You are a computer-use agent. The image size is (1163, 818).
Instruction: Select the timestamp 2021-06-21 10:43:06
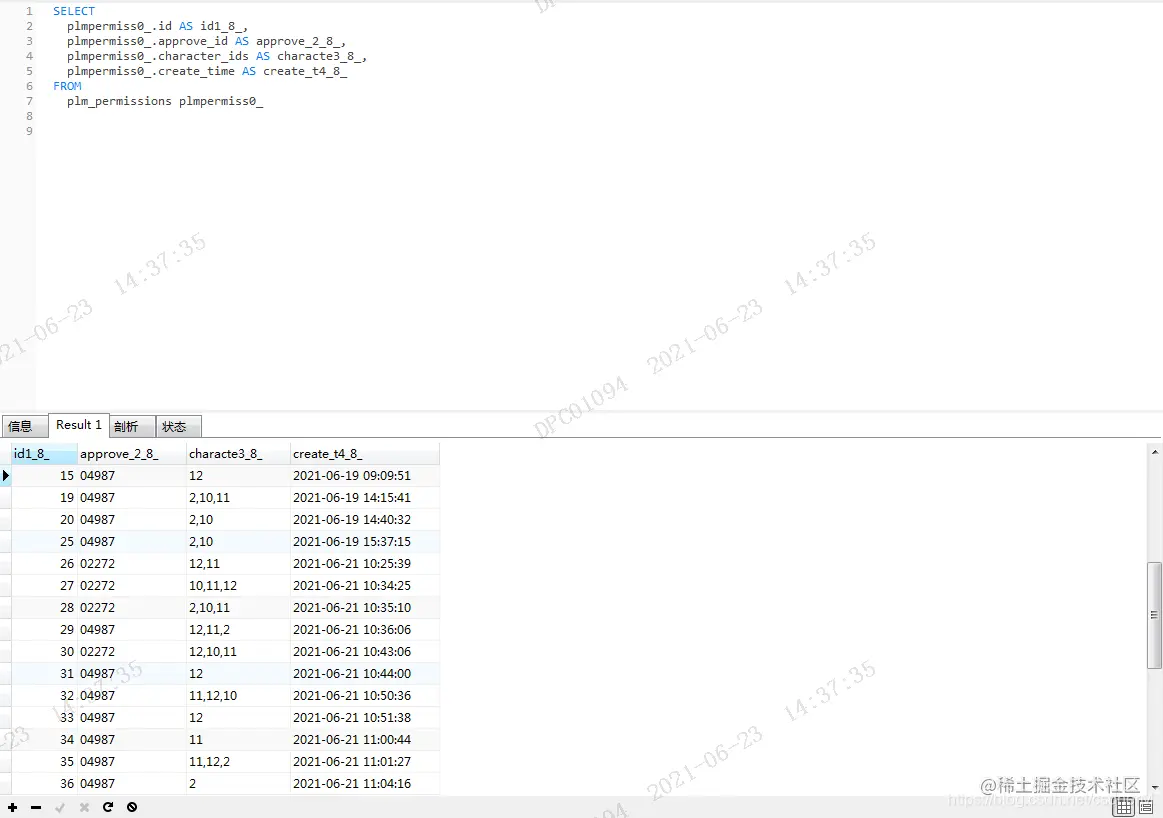[364, 652]
